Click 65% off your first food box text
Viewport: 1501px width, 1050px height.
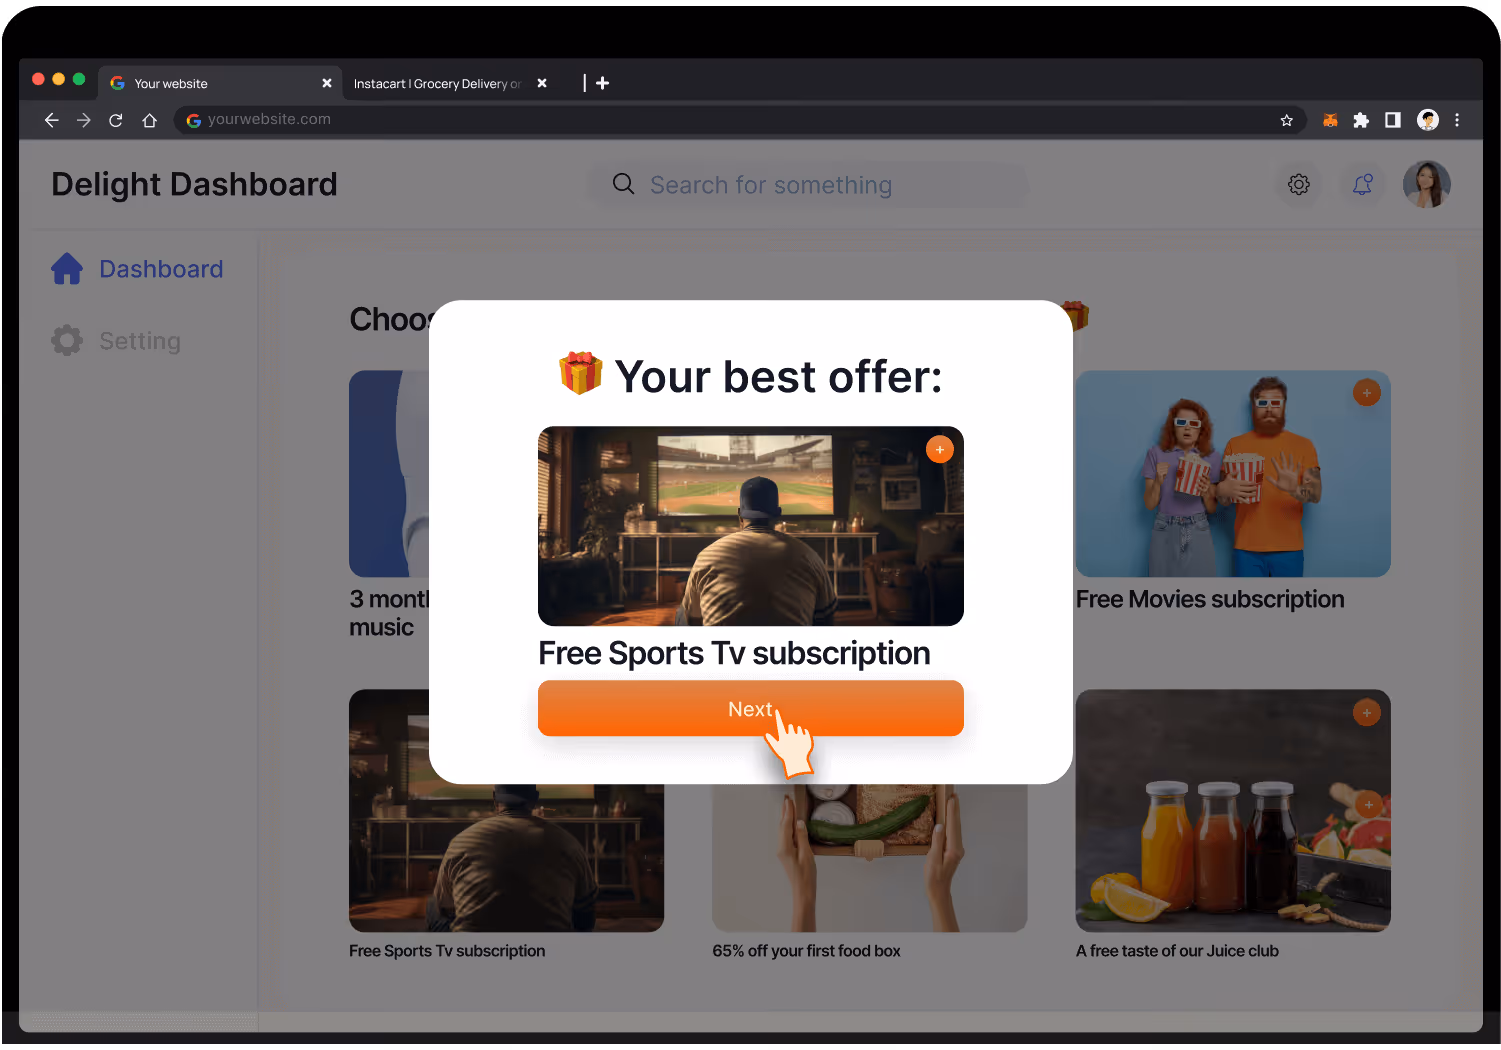(x=806, y=951)
